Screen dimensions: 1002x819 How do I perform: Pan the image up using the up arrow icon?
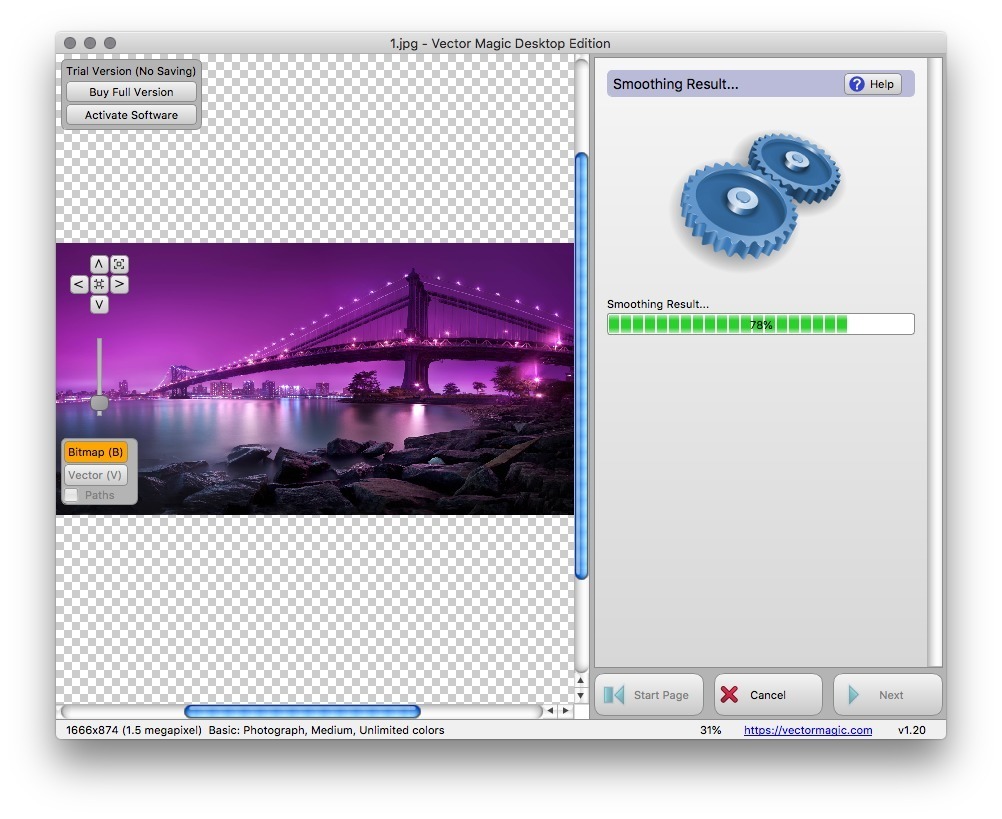coord(99,264)
